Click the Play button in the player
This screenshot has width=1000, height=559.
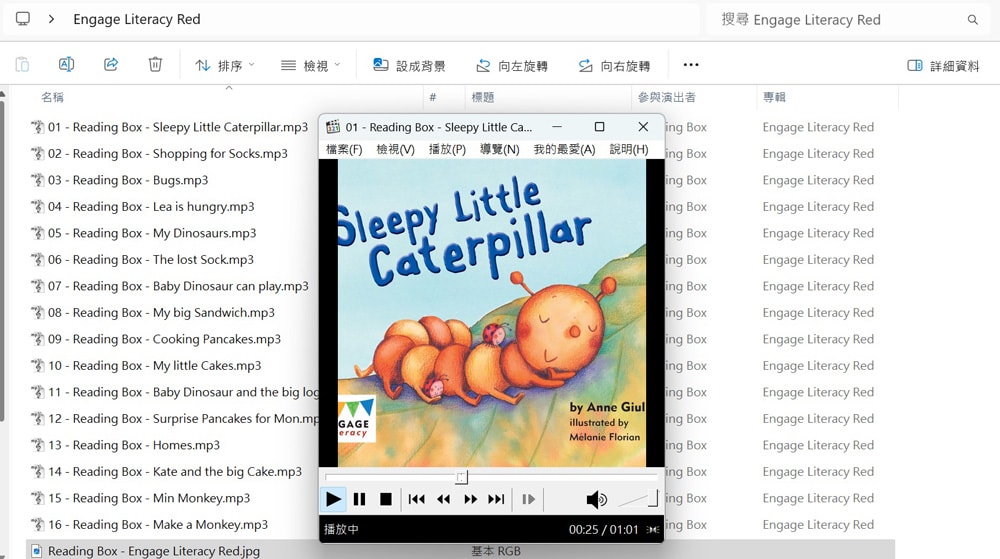point(333,499)
